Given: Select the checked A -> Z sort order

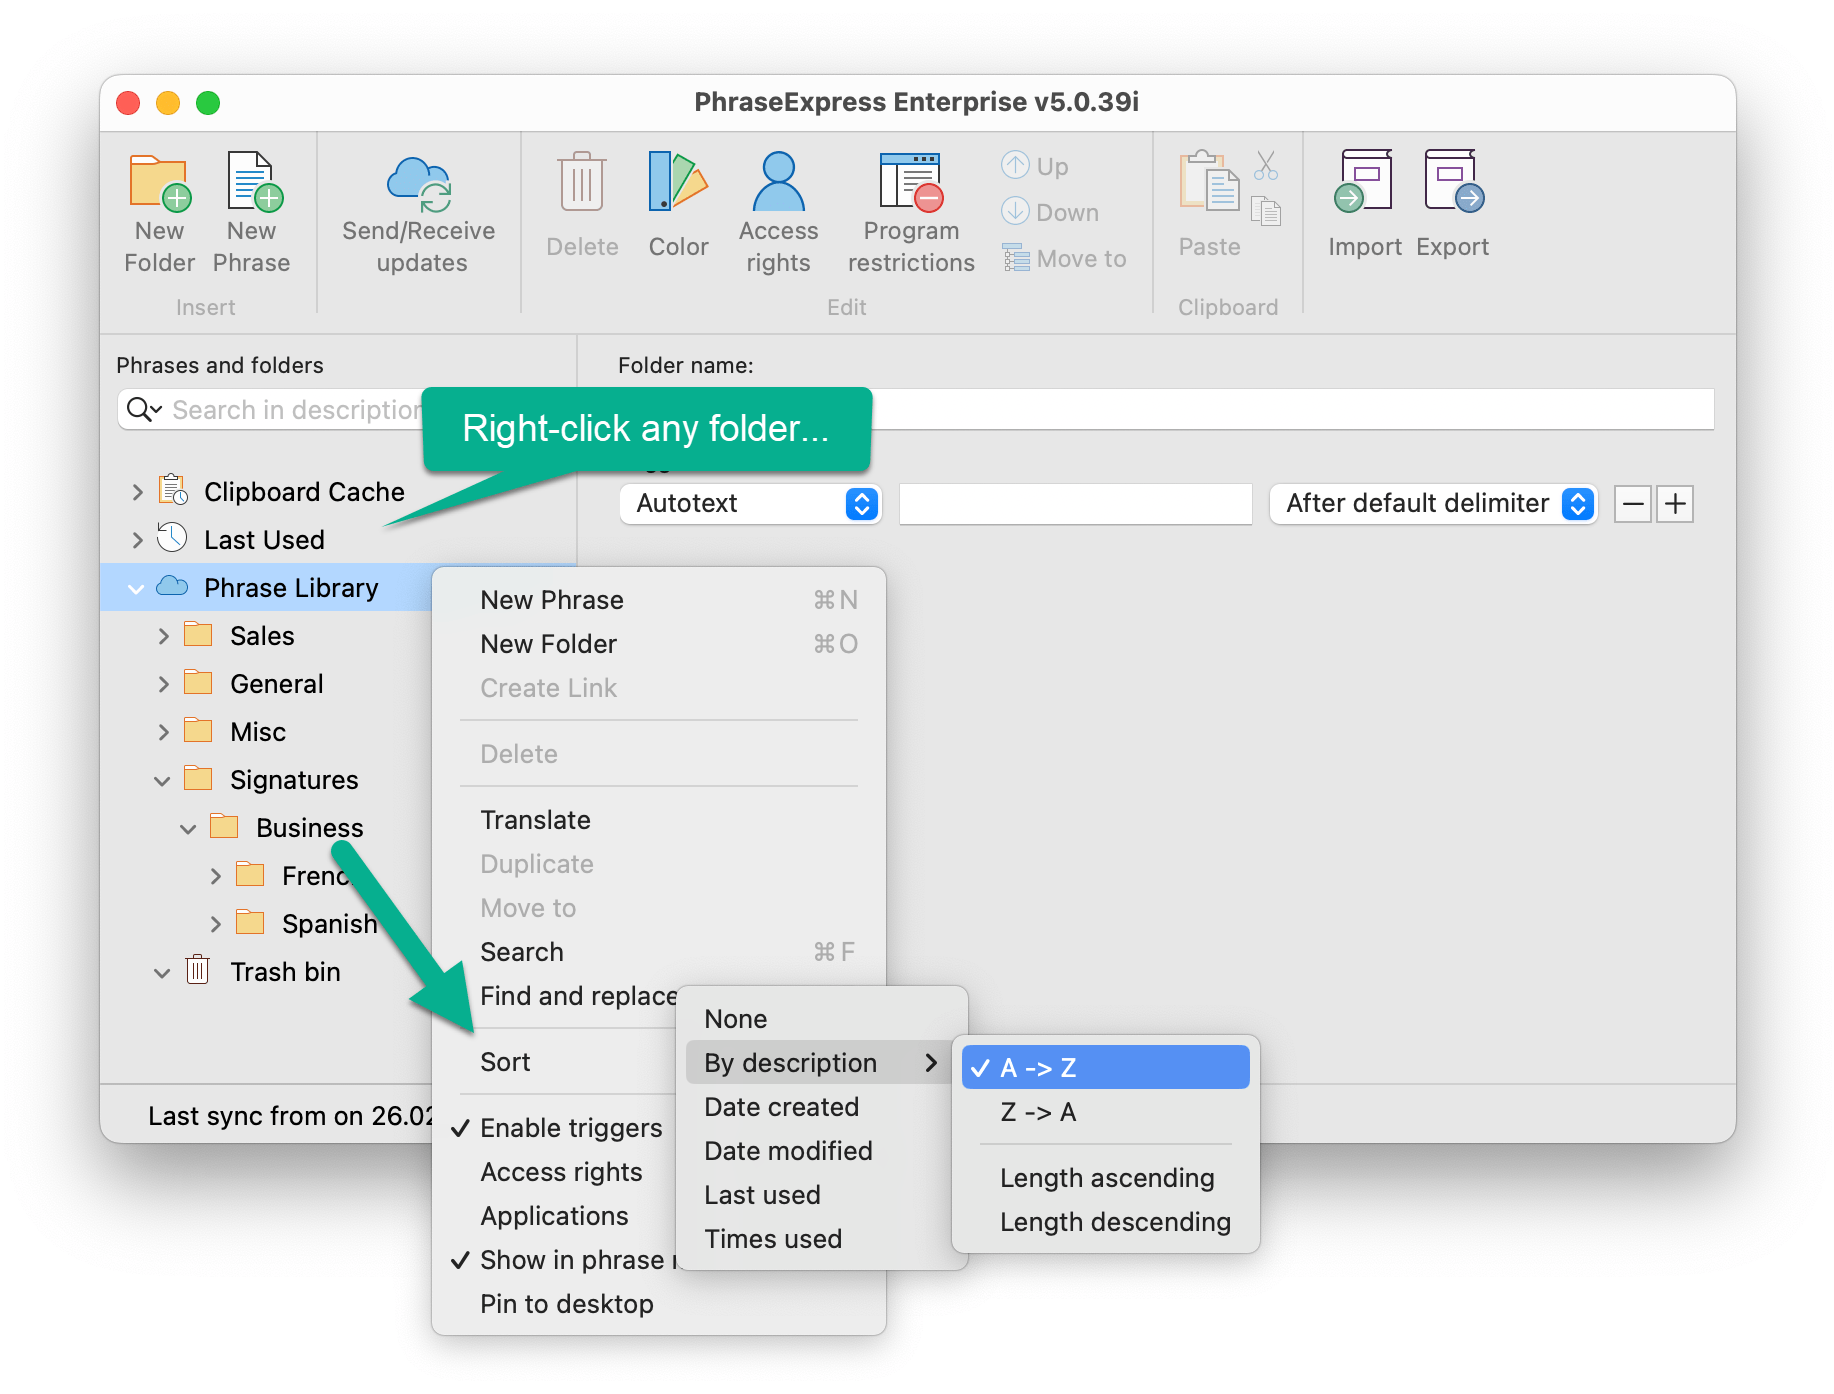Looking at the screenshot, I should point(1106,1068).
